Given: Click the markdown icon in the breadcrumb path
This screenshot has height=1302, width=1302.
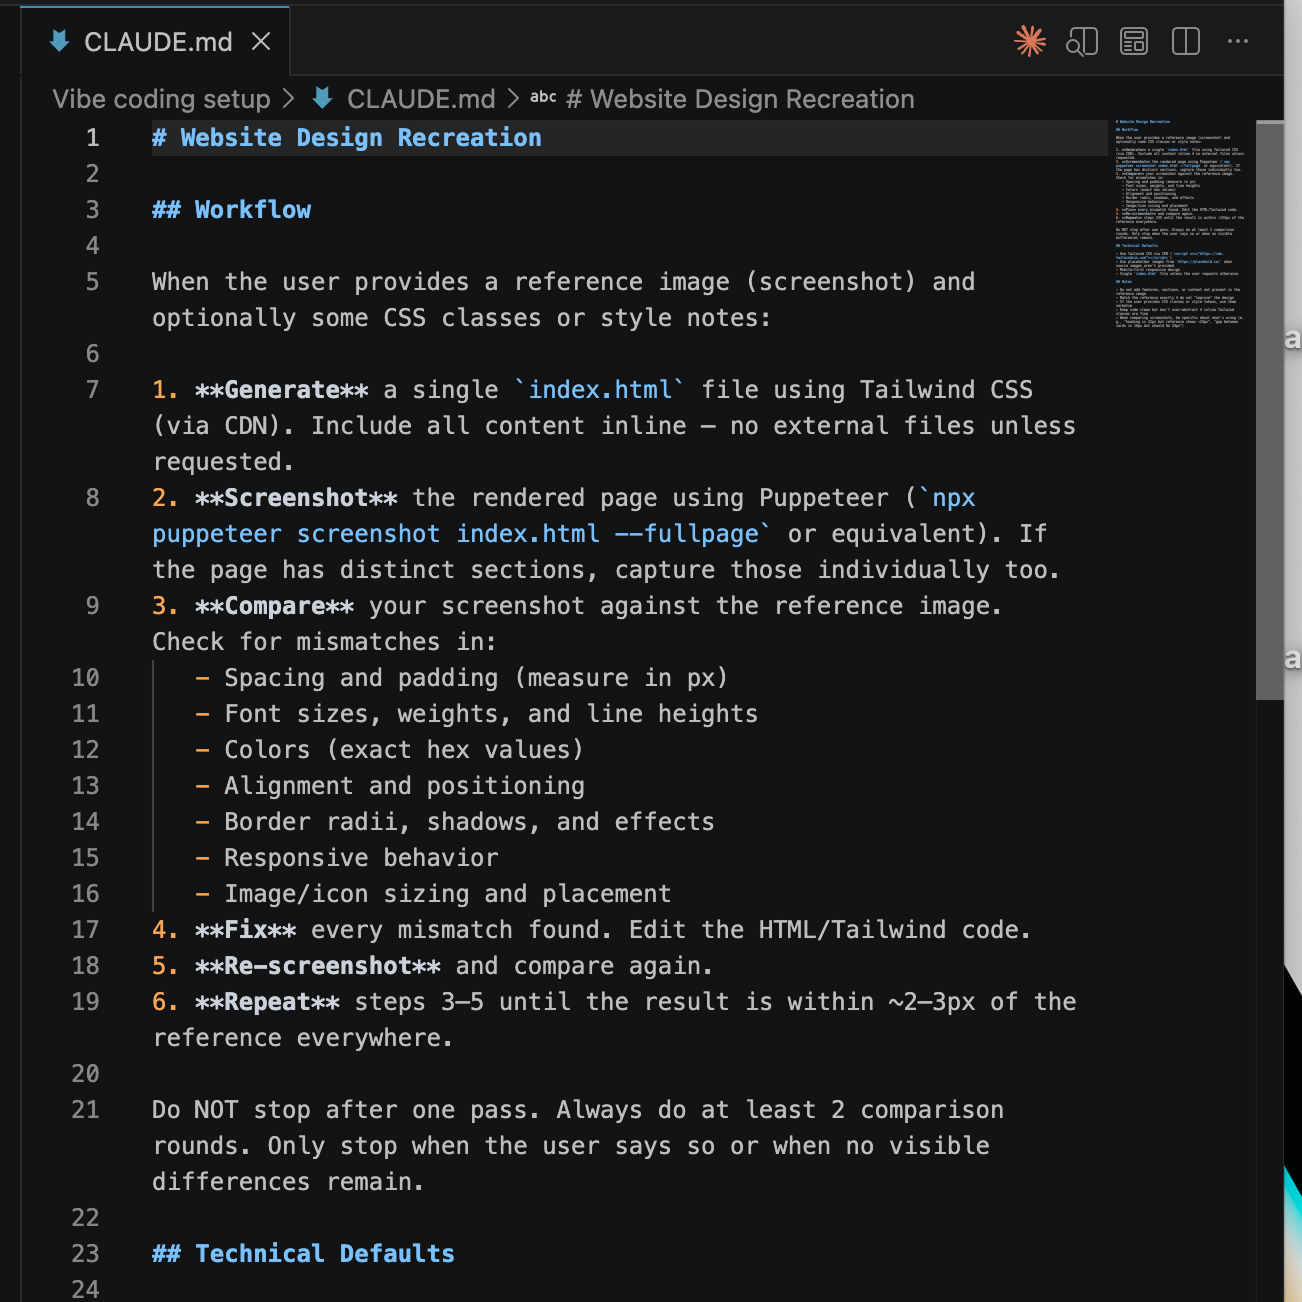Looking at the screenshot, I should pos(322,98).
